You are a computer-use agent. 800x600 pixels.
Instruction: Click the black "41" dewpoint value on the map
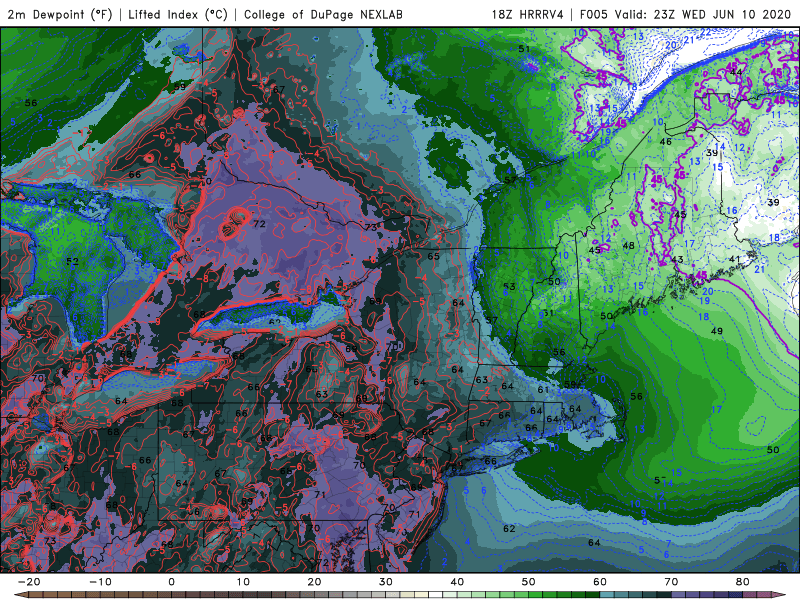coord(734,259)
